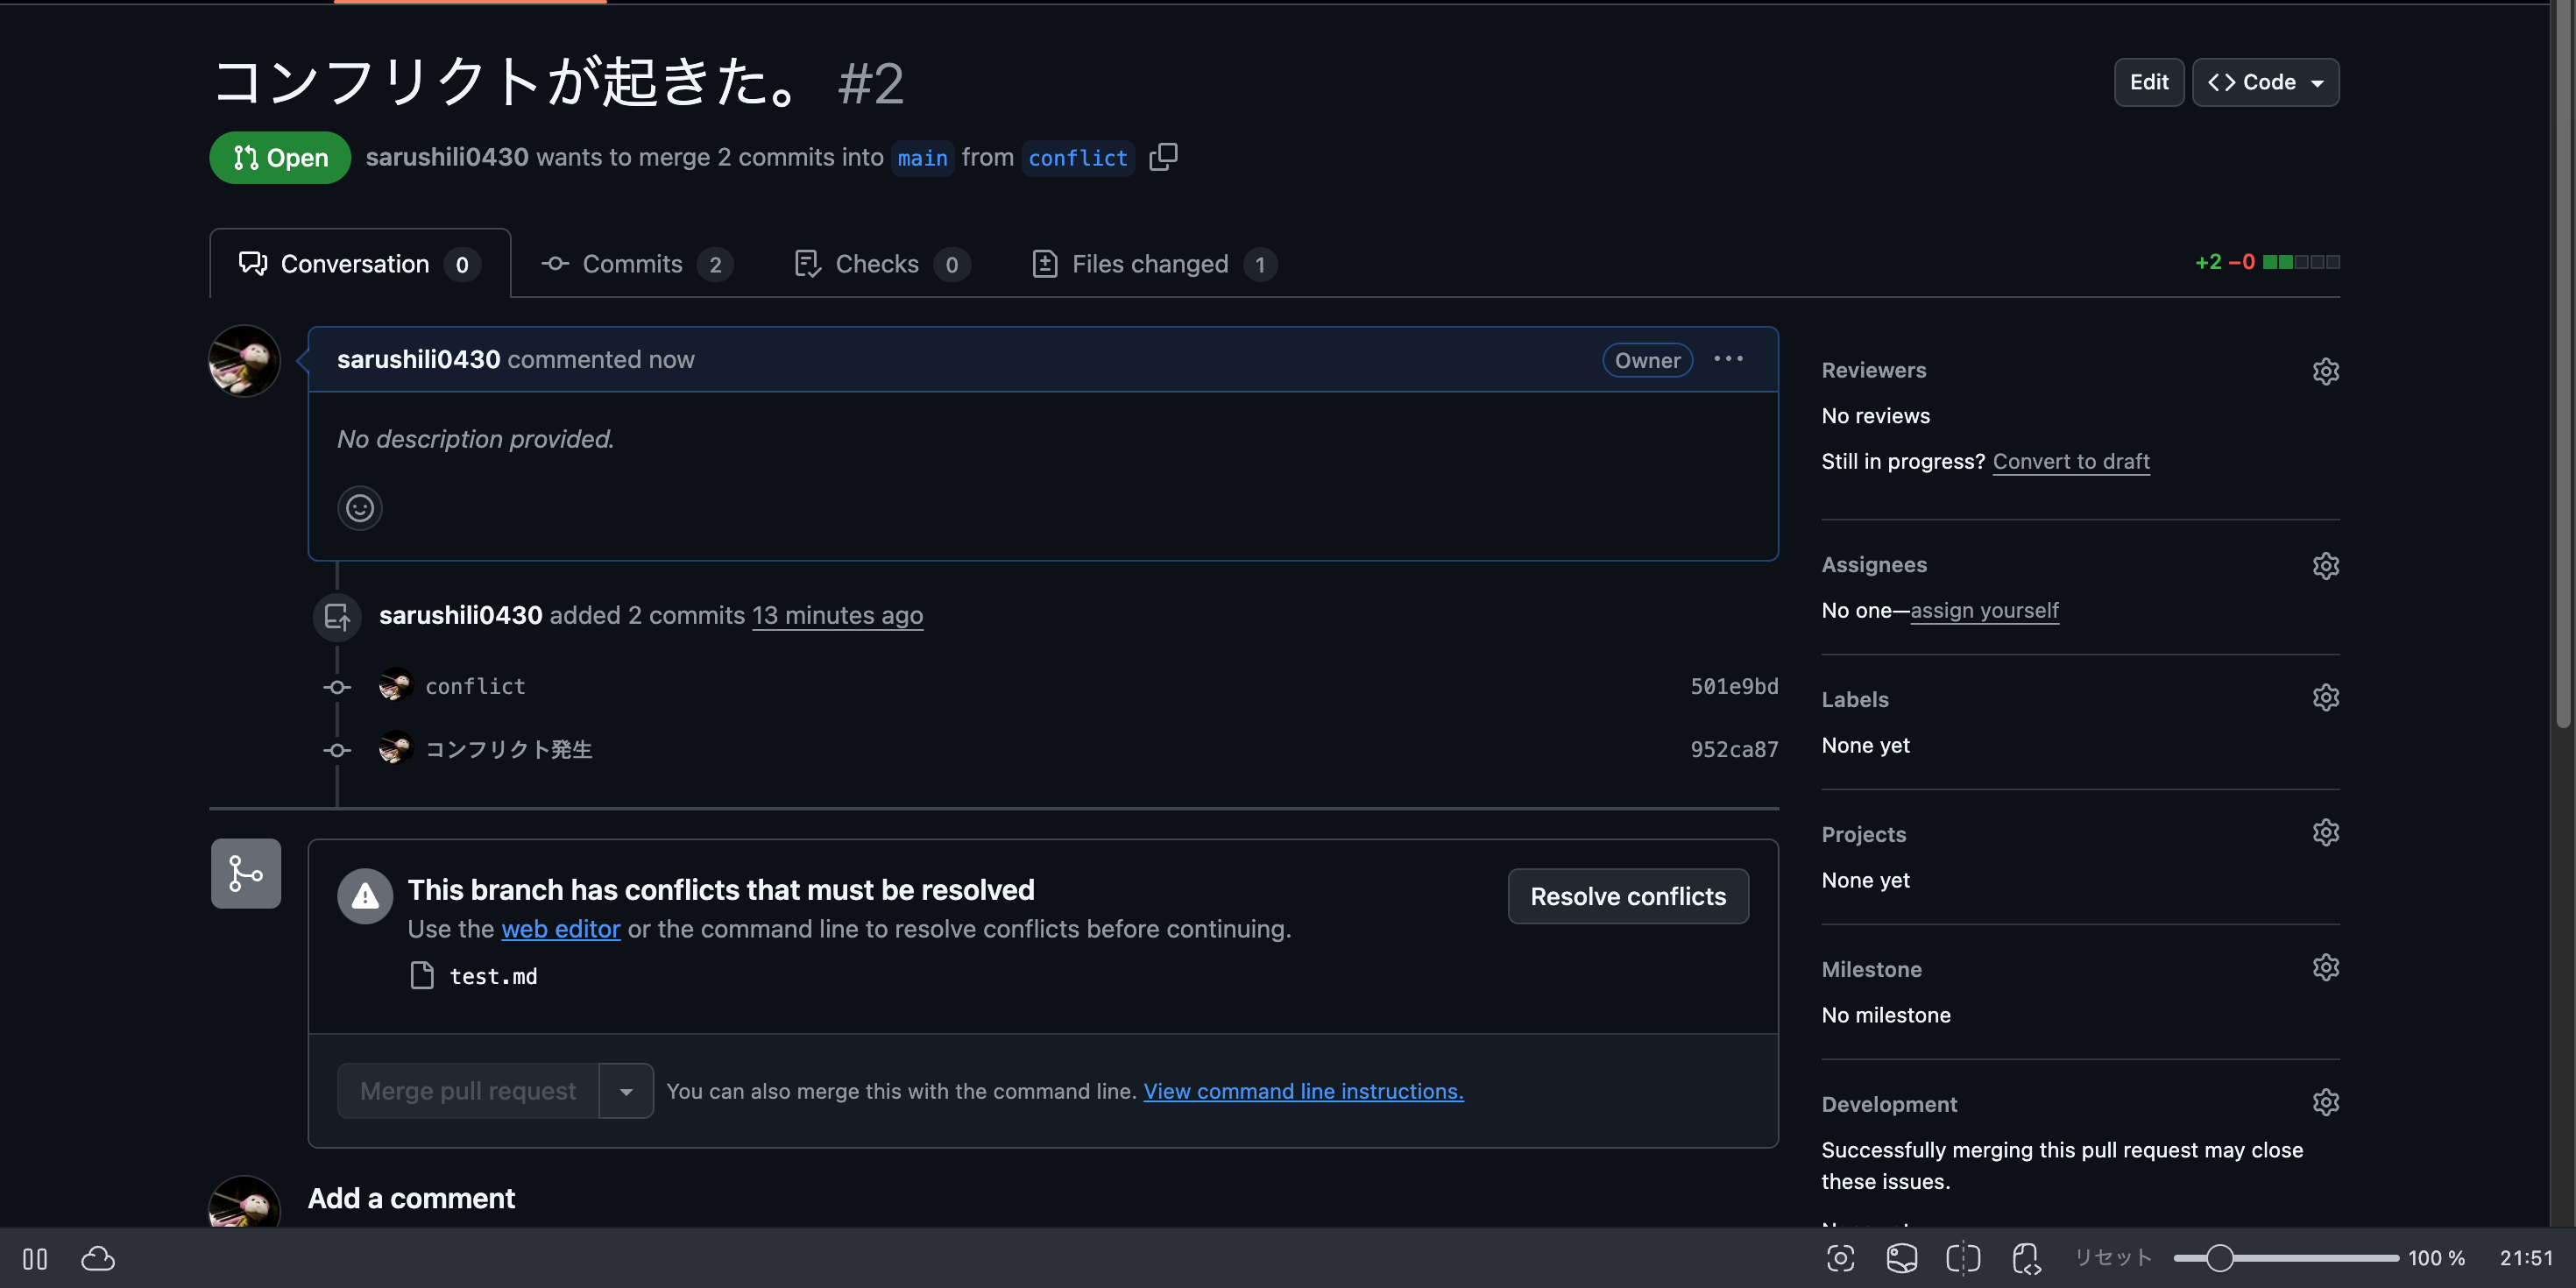Click the Edit title button
This screenshot has width=2576, height=1288.
click(x=2149, y=82)
